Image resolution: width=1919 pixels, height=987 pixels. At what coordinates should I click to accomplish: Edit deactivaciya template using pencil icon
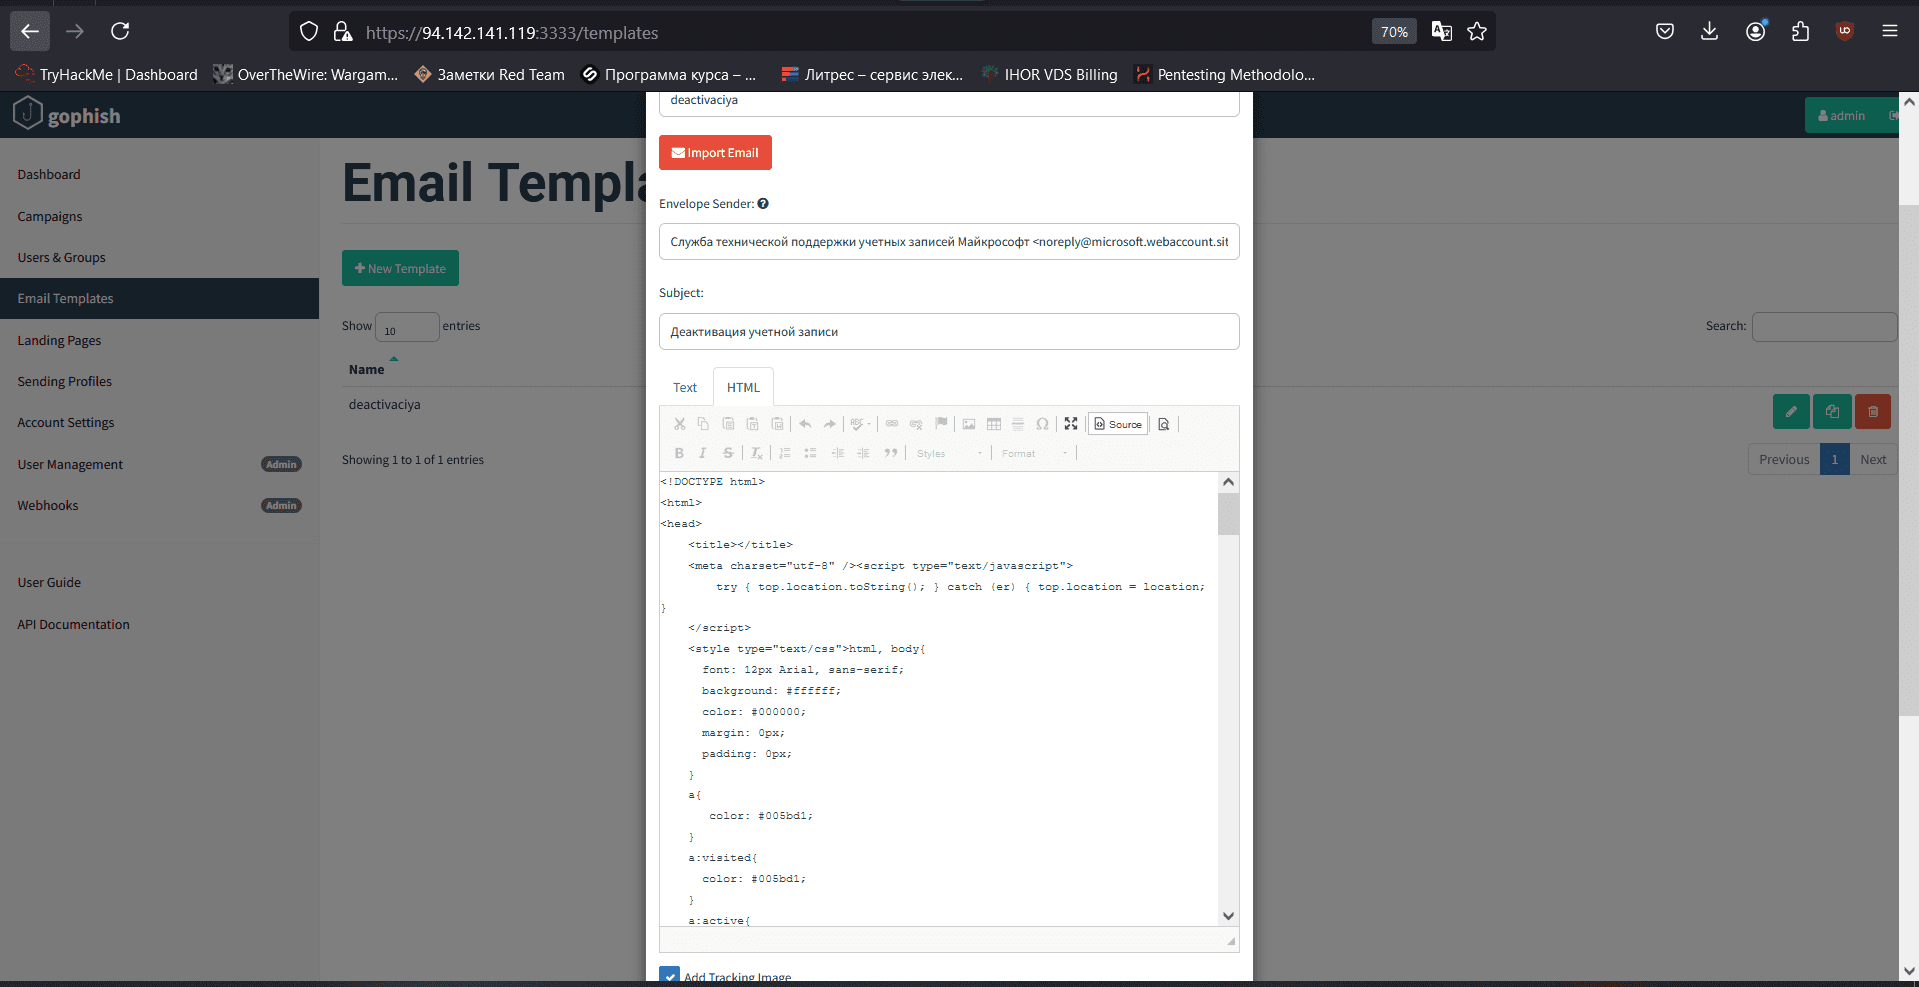pos(1790,411)
